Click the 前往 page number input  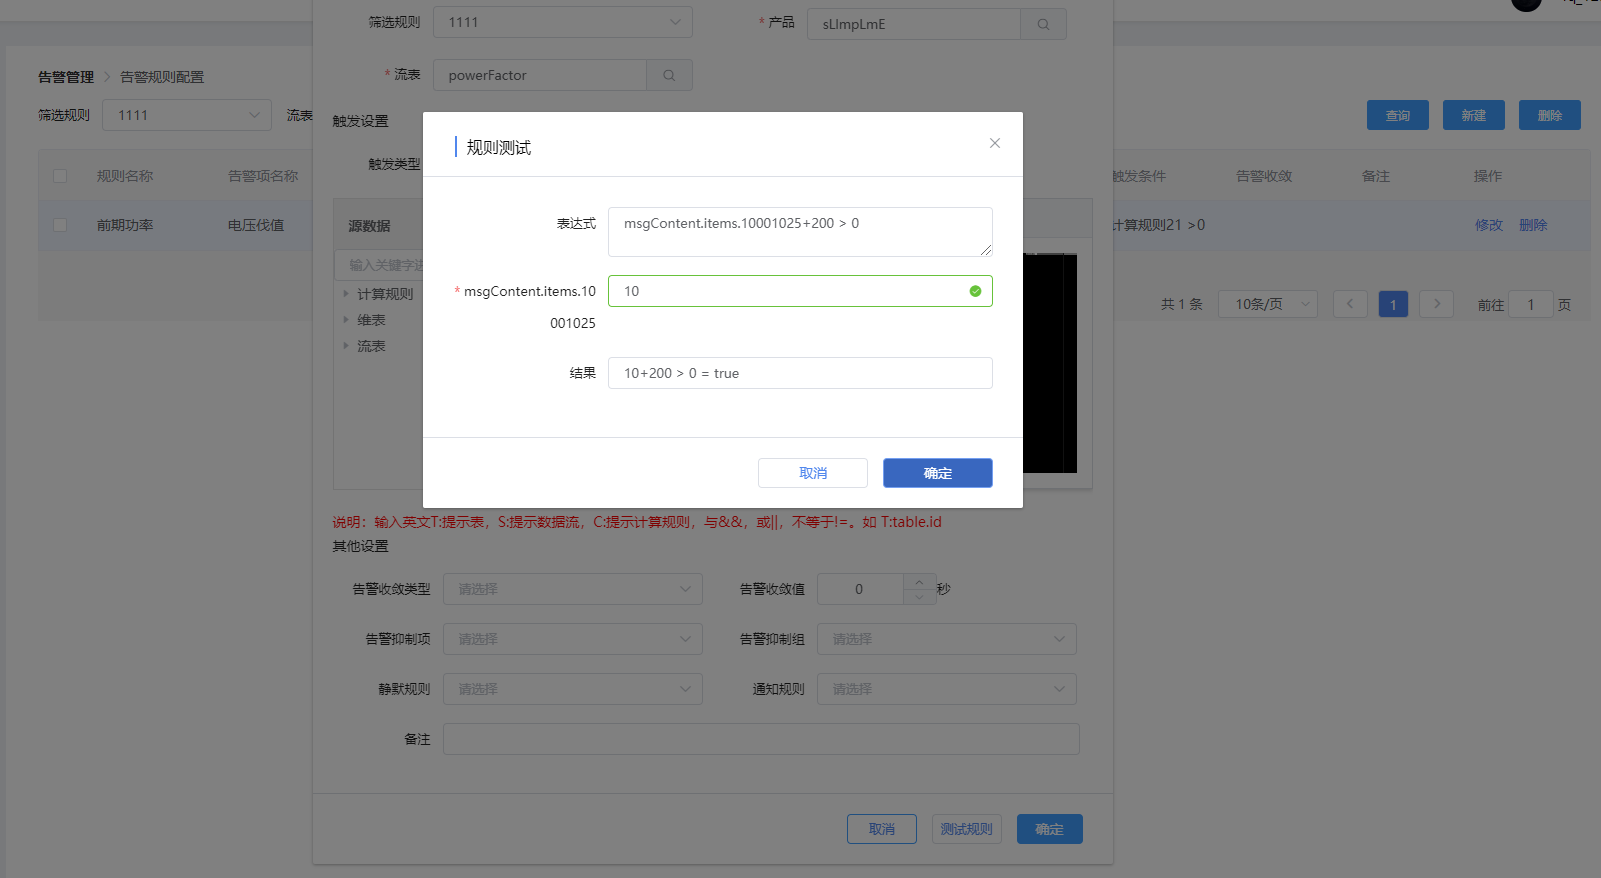1530,304
